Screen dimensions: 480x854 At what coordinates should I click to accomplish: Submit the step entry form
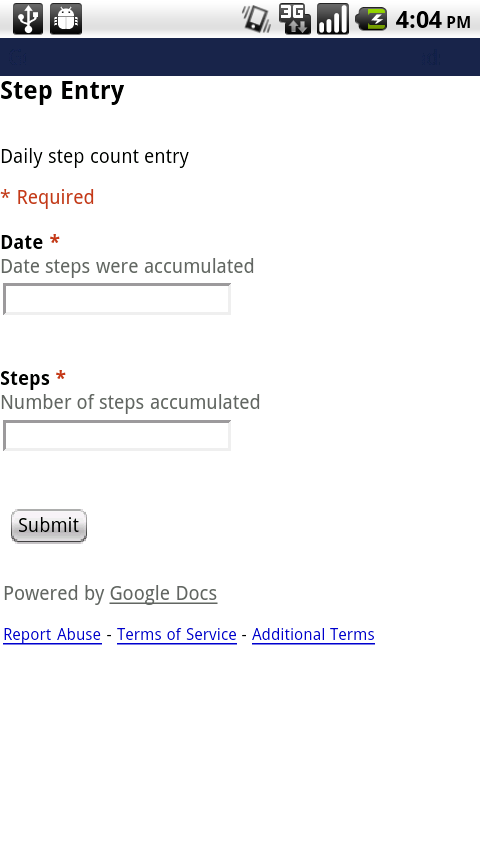point(49,526)
